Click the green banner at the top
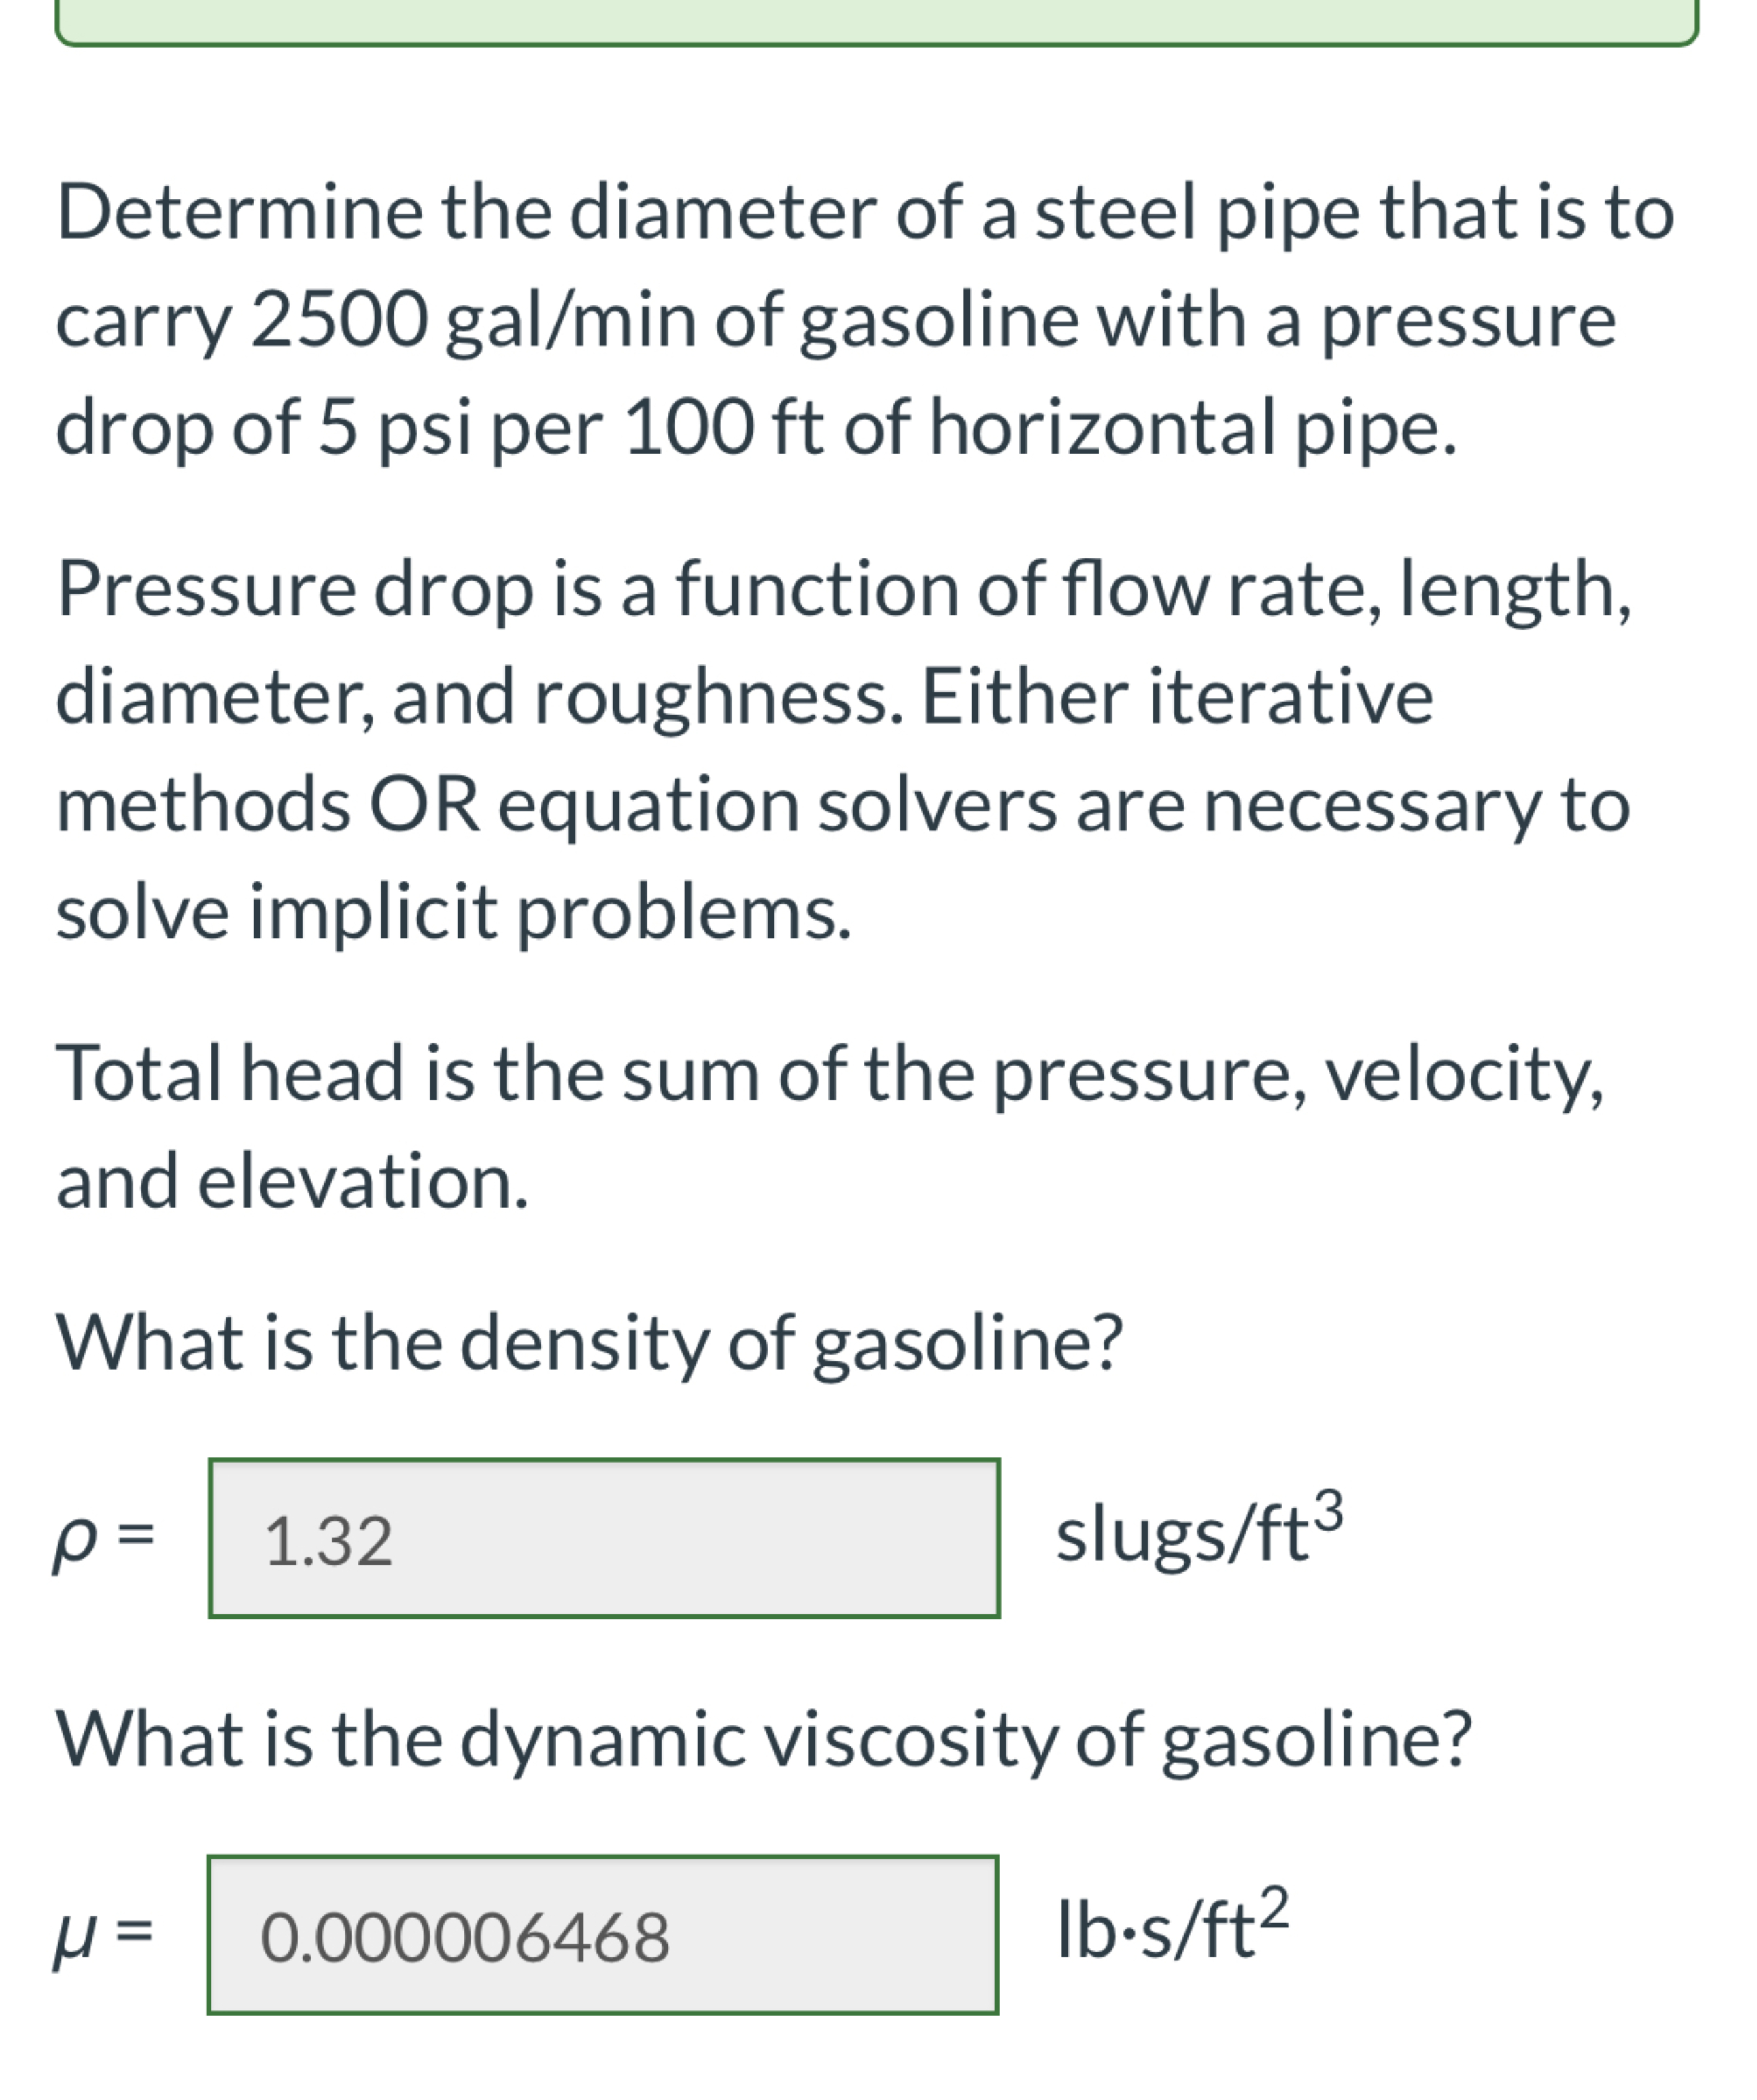This screenshot has width=1757, height=2100. pyautogui.click(x=878, y=20)
